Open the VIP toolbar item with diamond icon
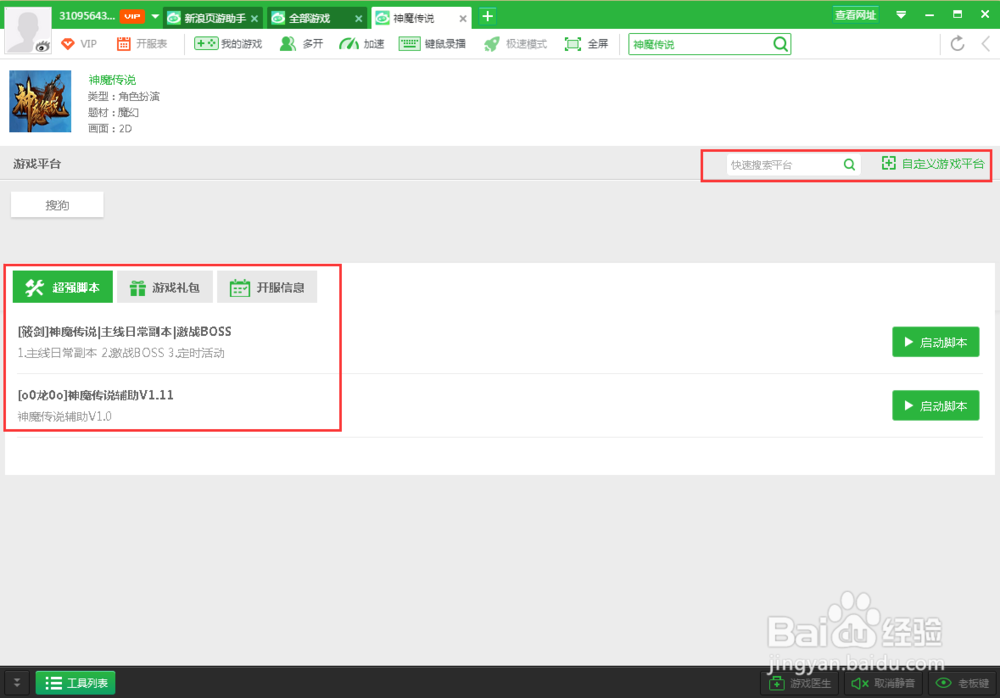The width and height of the screenshot is (1000, 698). pos(79,44)
